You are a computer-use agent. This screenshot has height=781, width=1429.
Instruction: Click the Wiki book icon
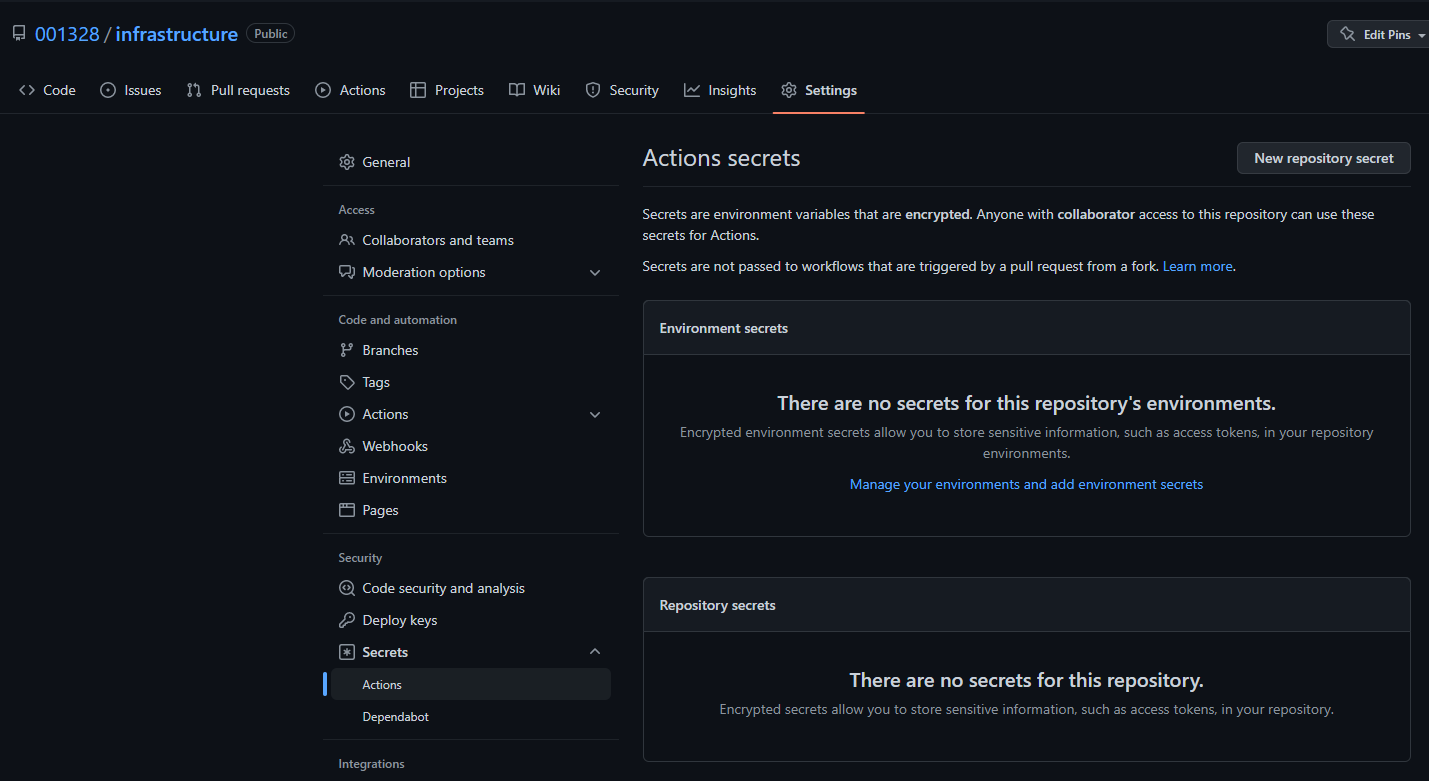pos(517,90)
